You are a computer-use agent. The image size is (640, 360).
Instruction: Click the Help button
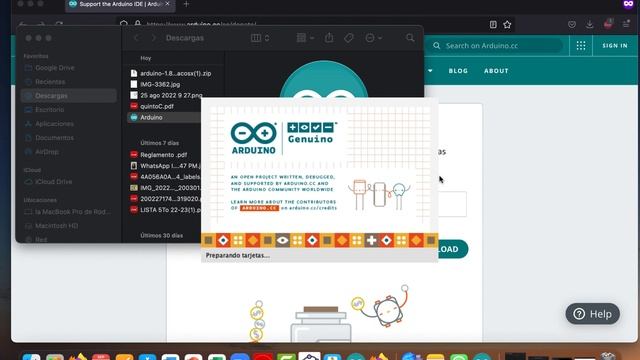click(x=593, y=314)
